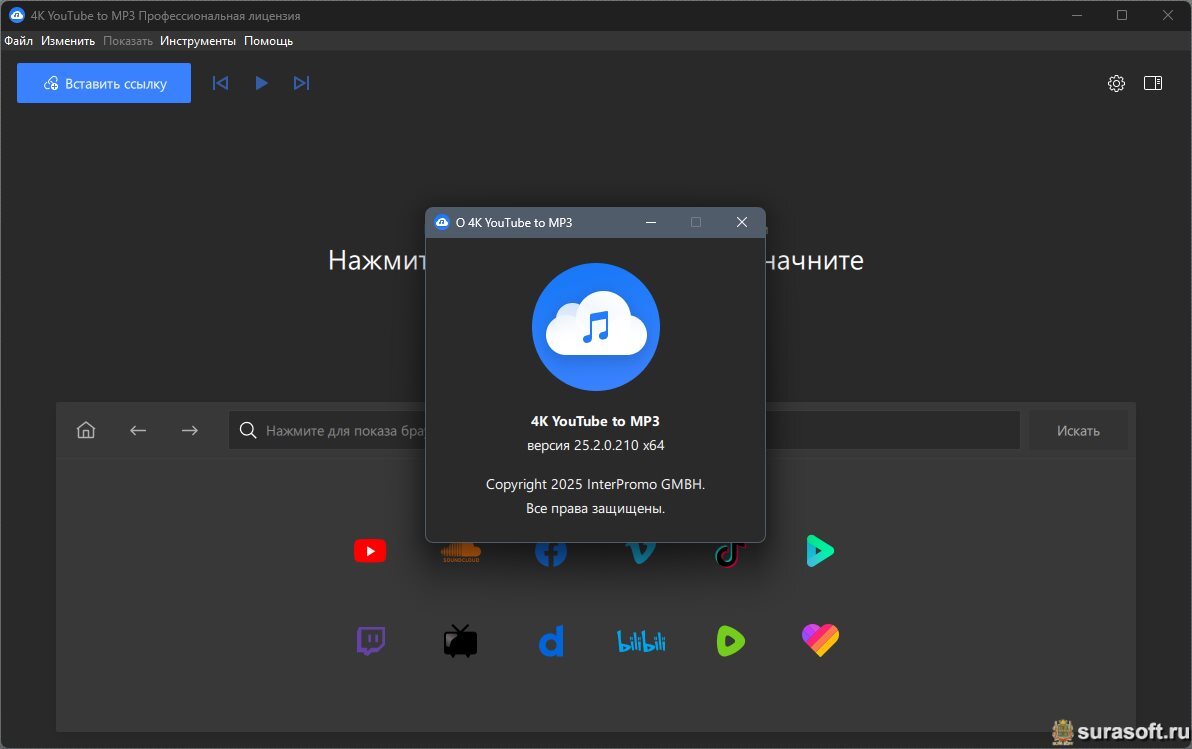Open the Dailymotion site icon

pos(551,641)
